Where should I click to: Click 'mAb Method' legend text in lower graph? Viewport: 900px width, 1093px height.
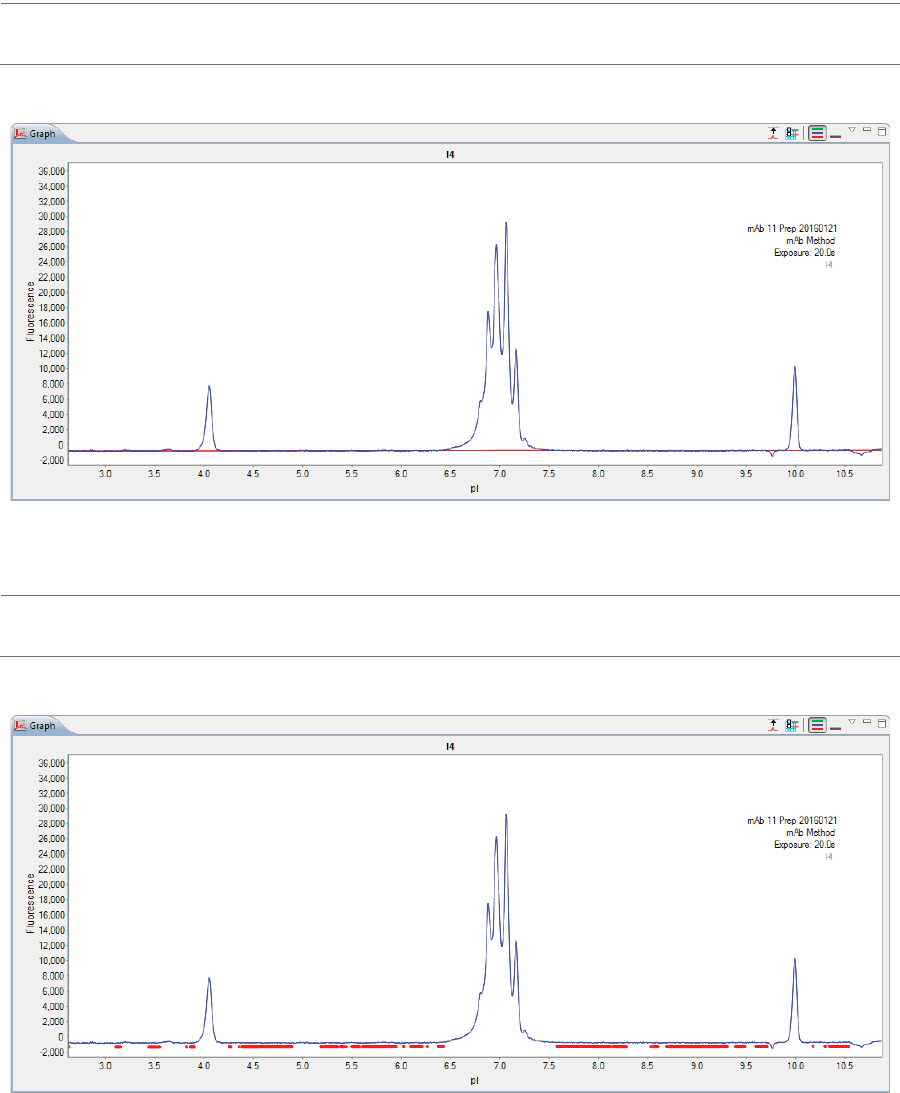tap(811, 832)
